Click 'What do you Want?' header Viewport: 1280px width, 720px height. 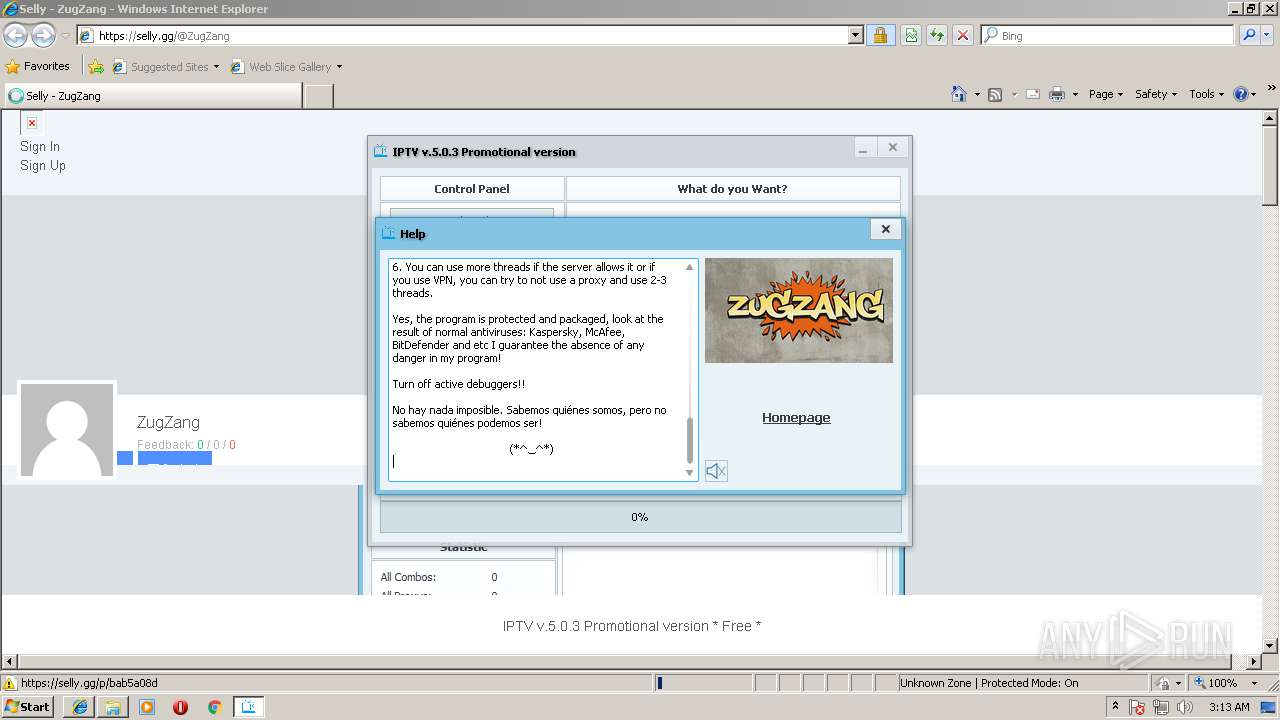733,188
